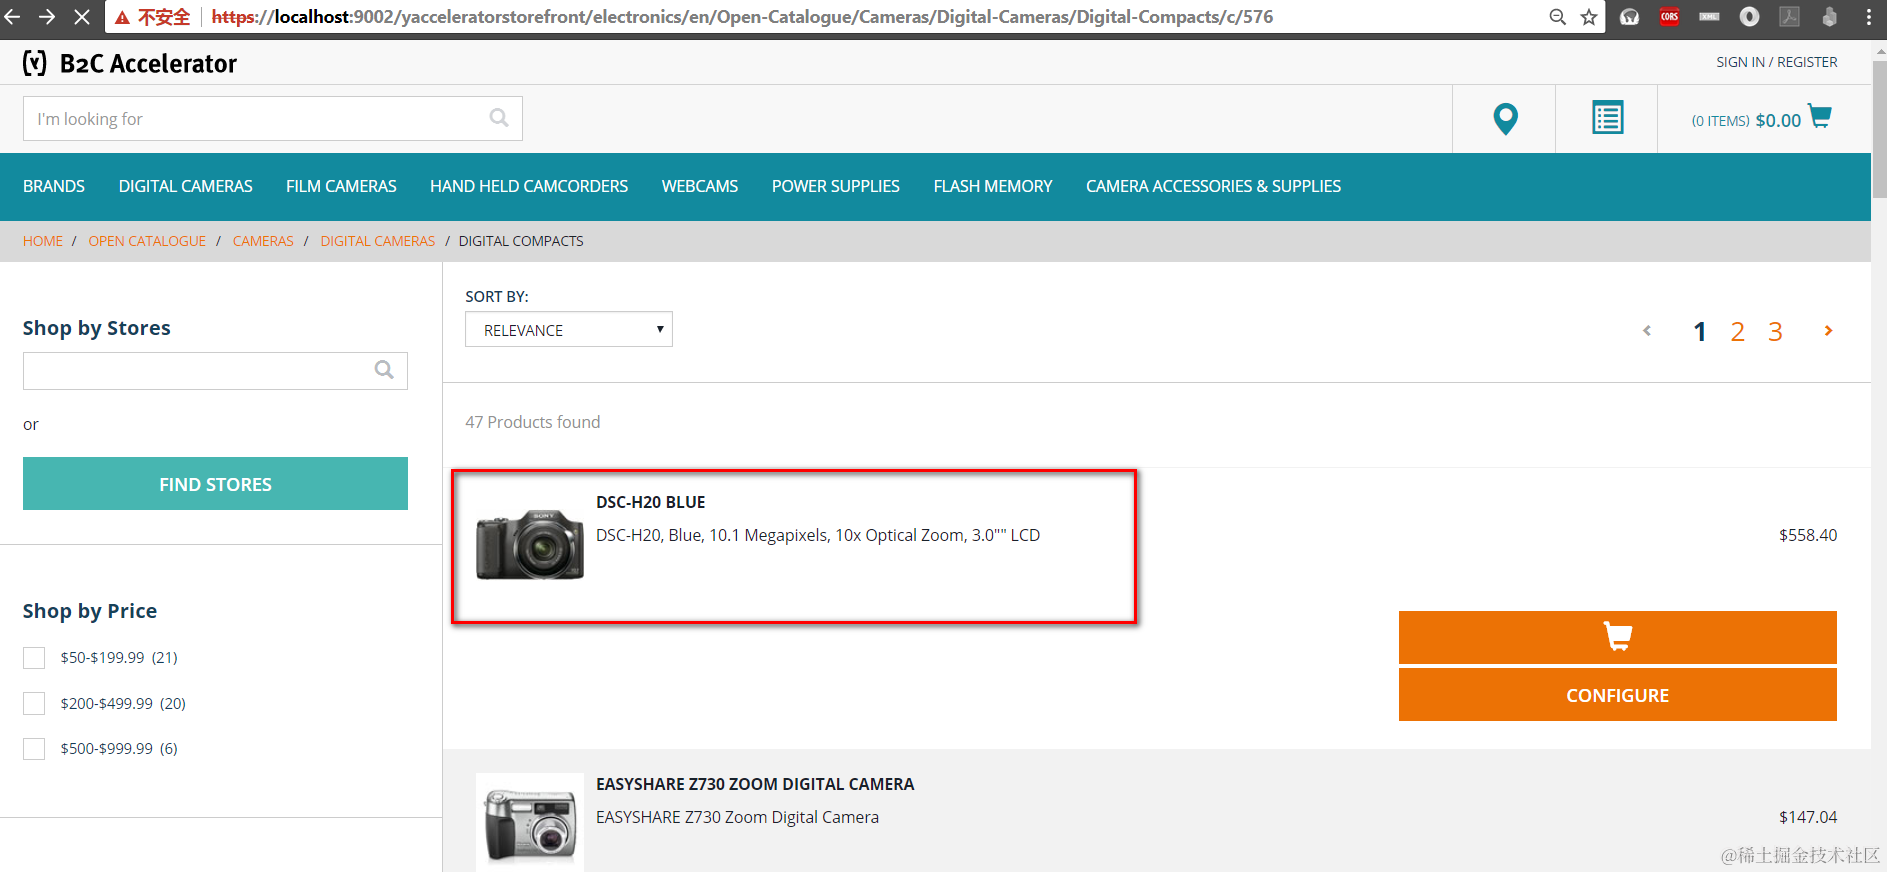Open the Sort By Relevance dropdown
The width and height of the screenshot is (1887, 872).
pos(569,330)
